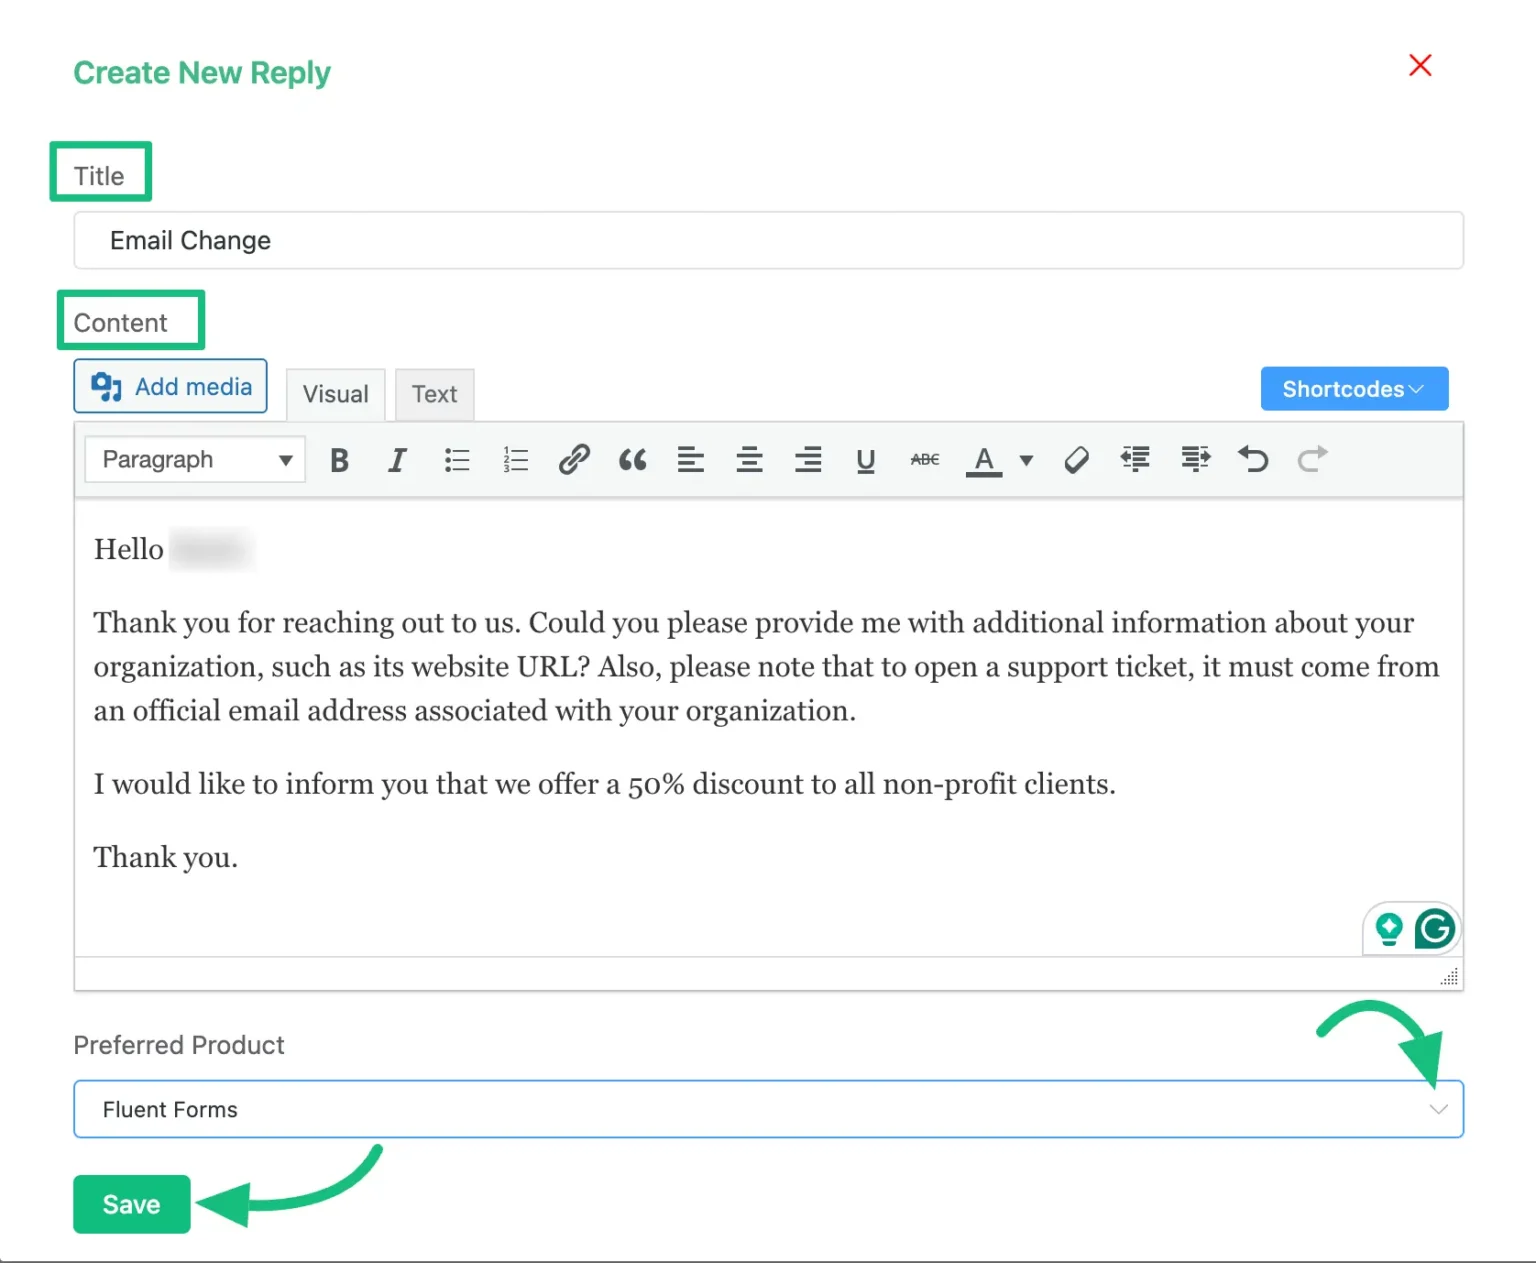Insert a blockquote
Viewport: 1536px width, 1263px height.
coord(632,460)
